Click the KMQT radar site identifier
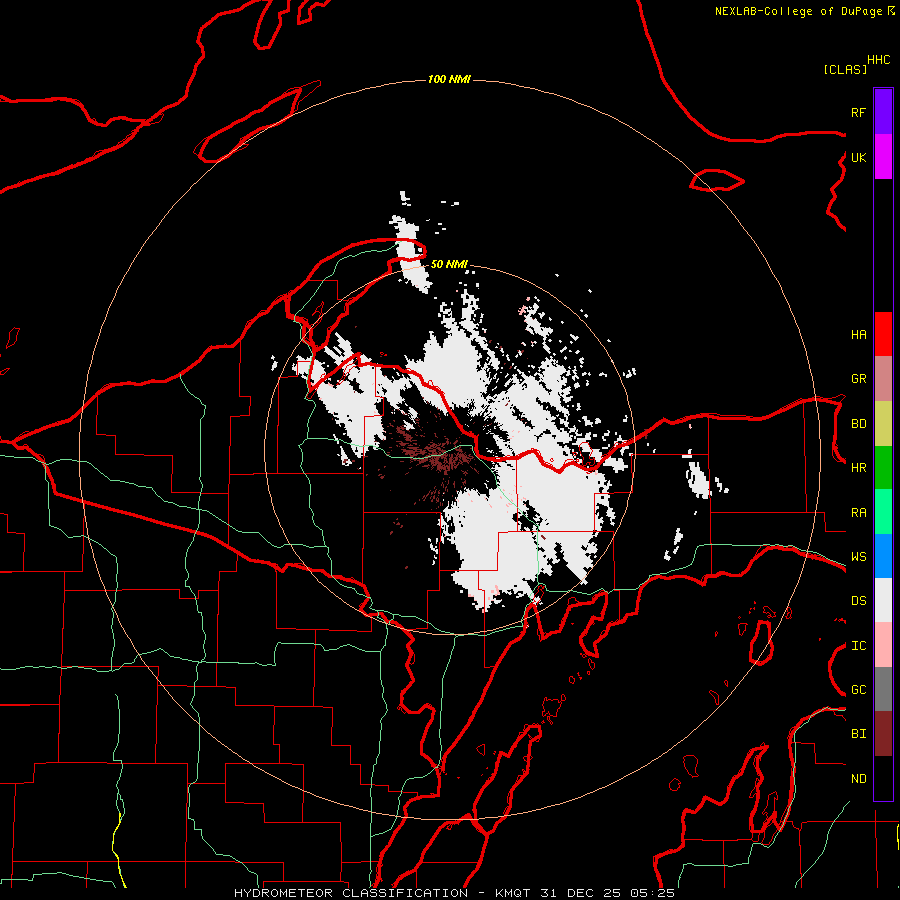 click(513, 893)
